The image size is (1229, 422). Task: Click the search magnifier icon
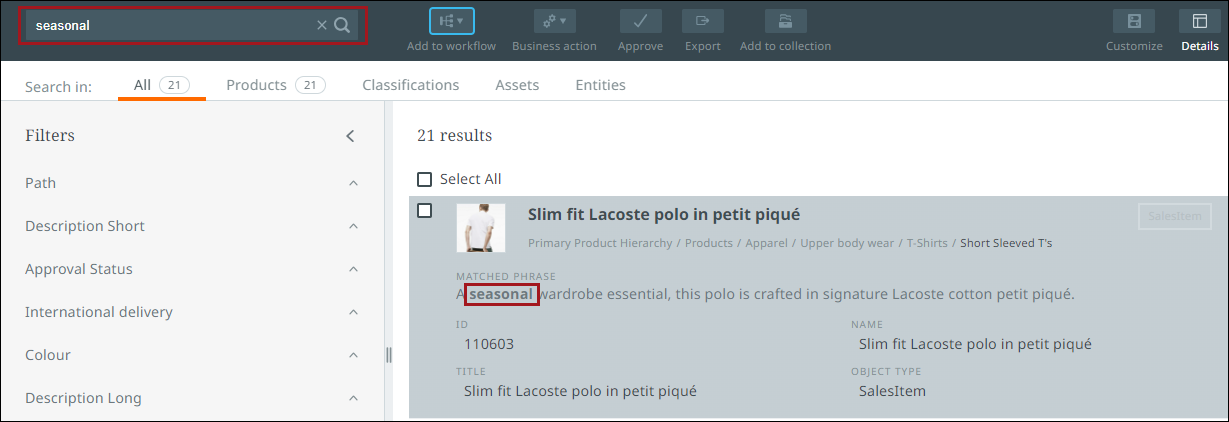(342, 25)
